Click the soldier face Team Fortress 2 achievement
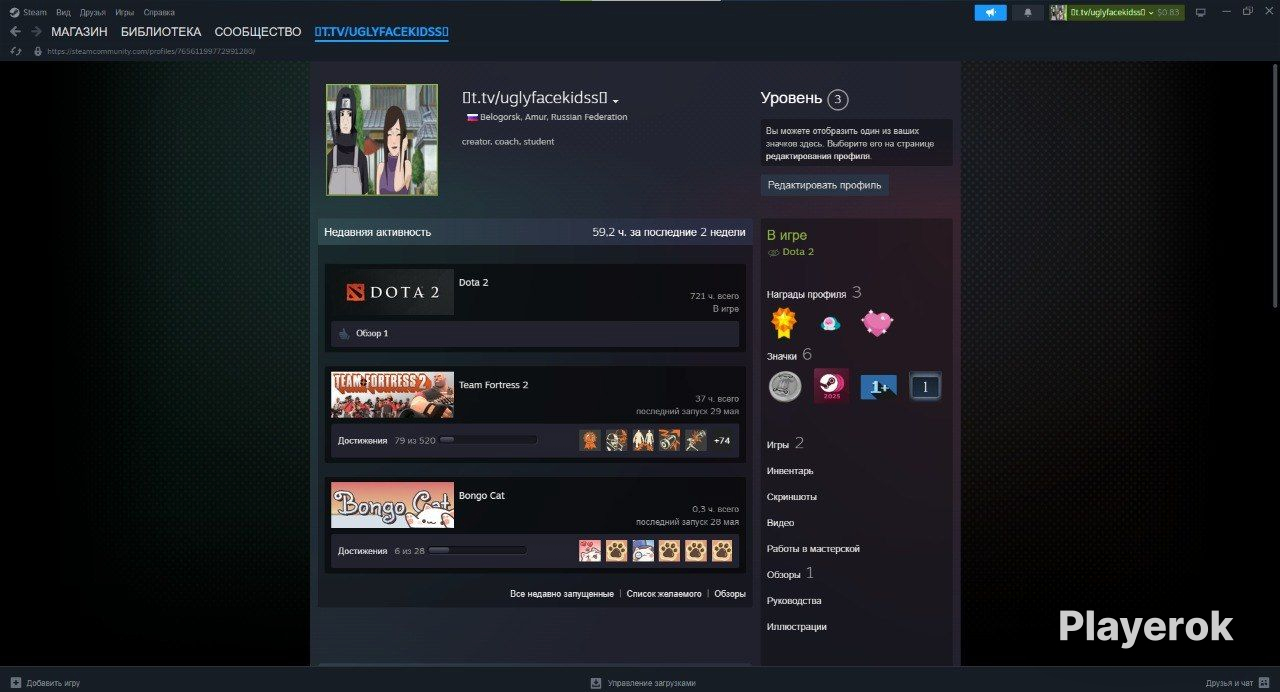1280x692 pixels. (617, 440)
